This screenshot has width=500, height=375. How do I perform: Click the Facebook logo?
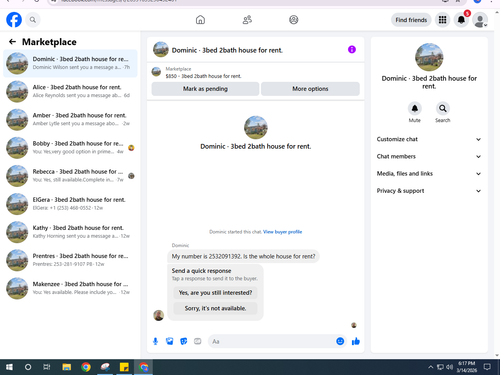tap(14, 20)
